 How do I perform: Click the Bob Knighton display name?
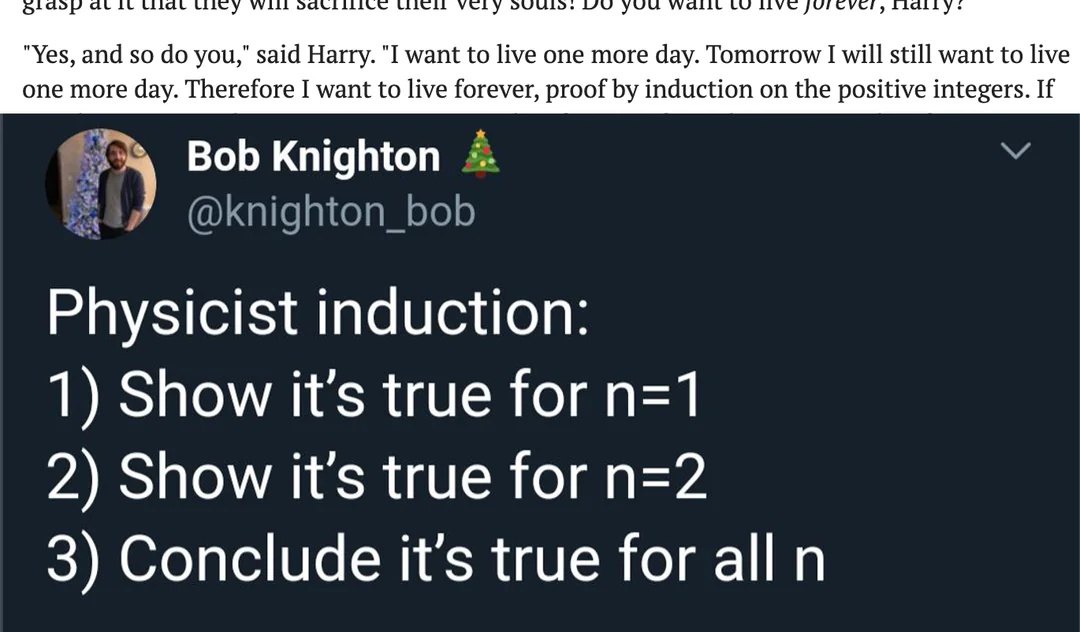(313, 157)
